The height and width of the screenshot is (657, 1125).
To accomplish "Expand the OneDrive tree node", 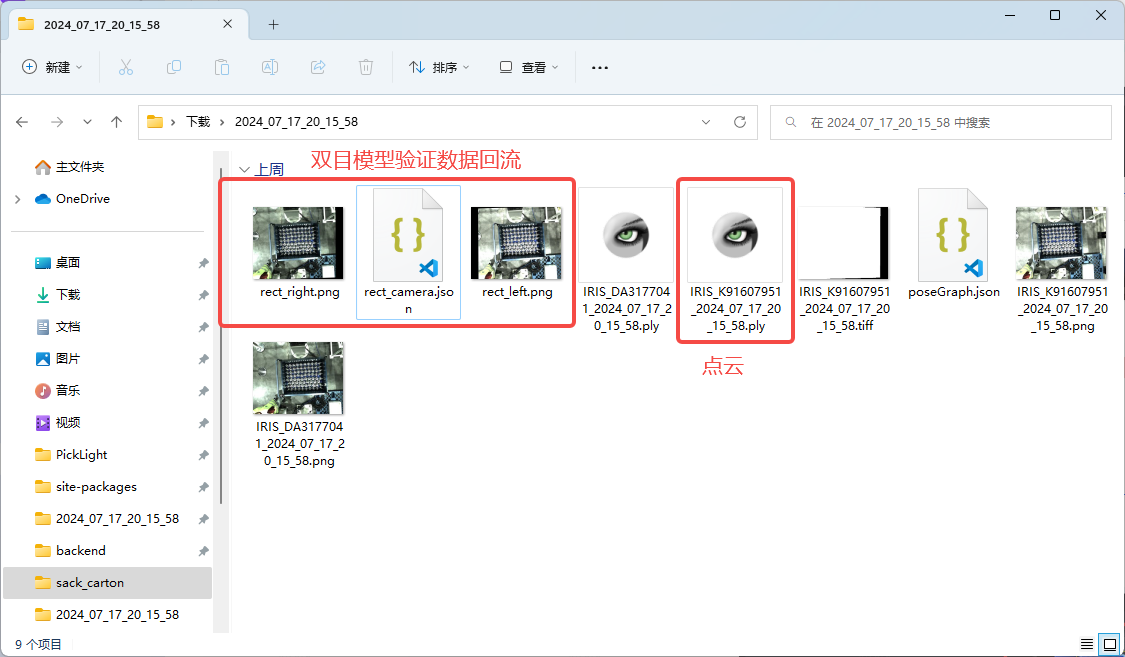I will coord(18,199).
